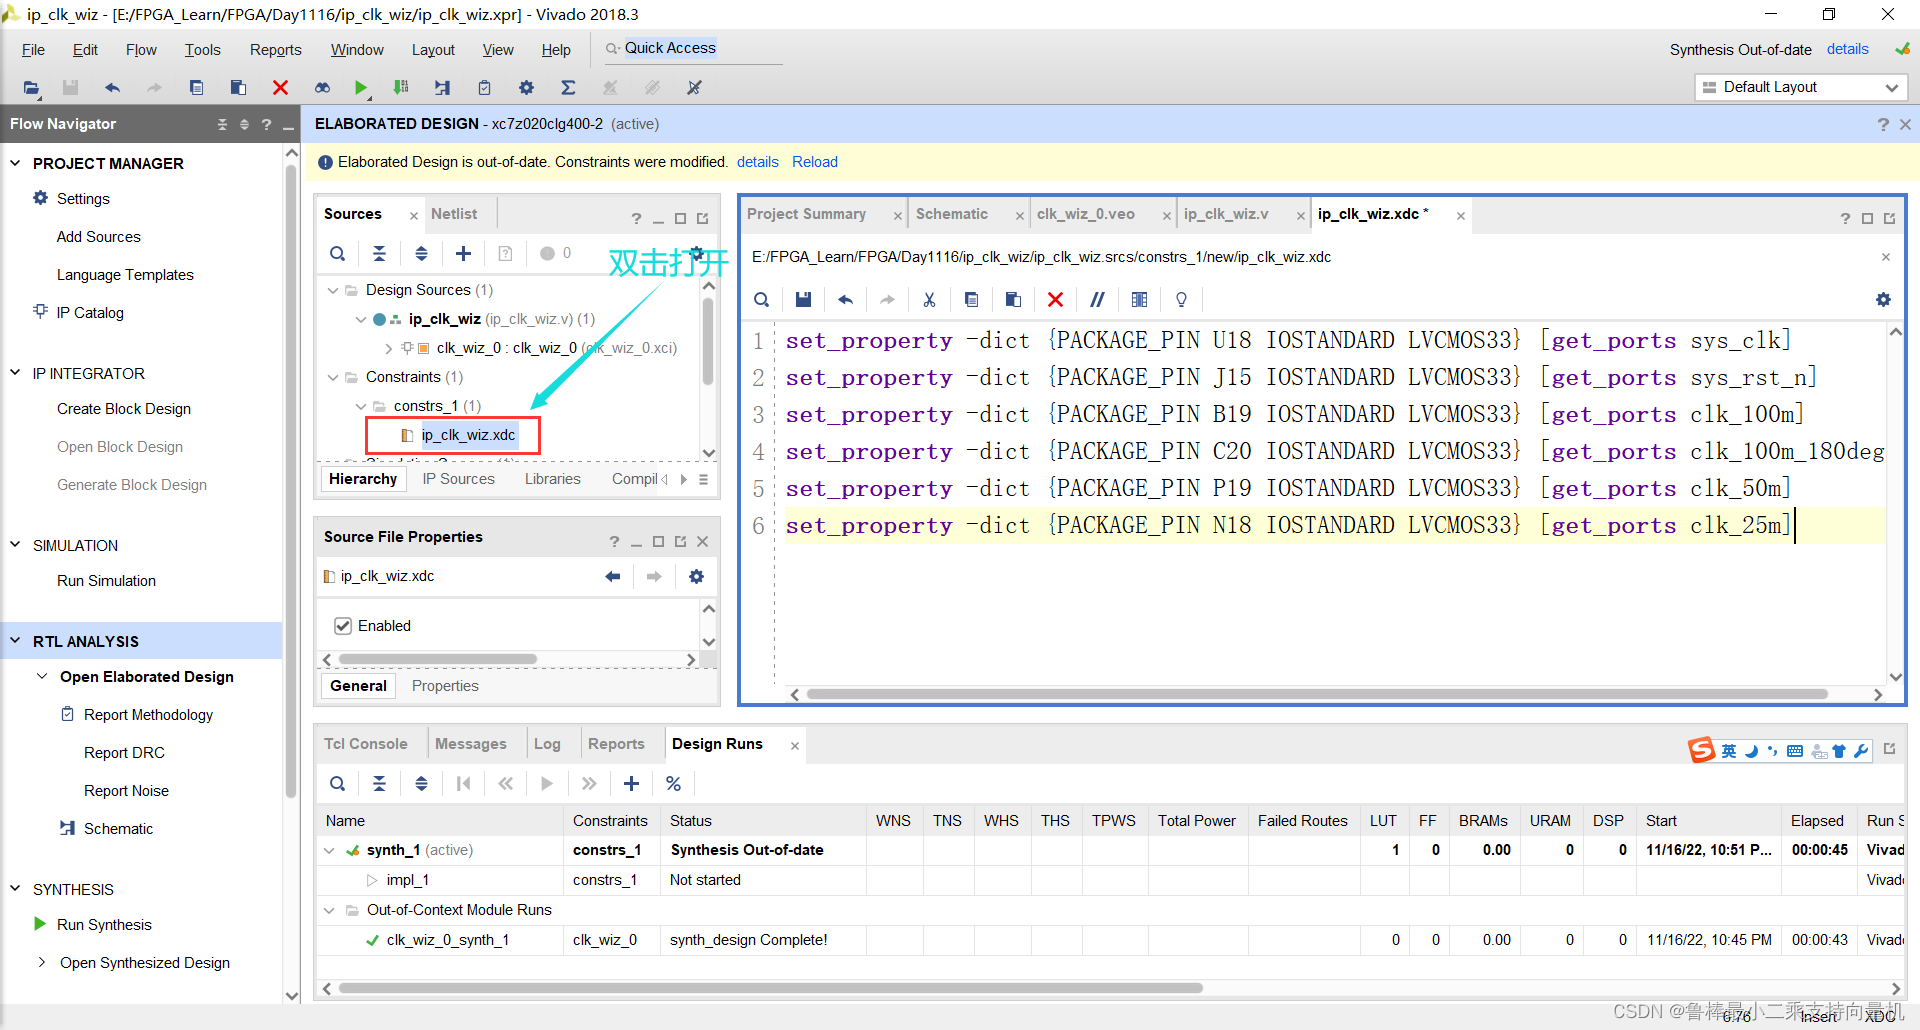Screen dimensions: 1920x1030
Task: Select the impl_1 run row
Action: coord(1110,880)
